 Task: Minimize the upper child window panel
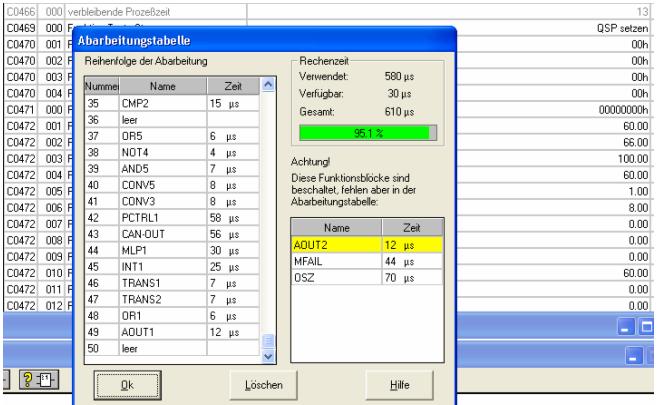click(x=627, y=325)
